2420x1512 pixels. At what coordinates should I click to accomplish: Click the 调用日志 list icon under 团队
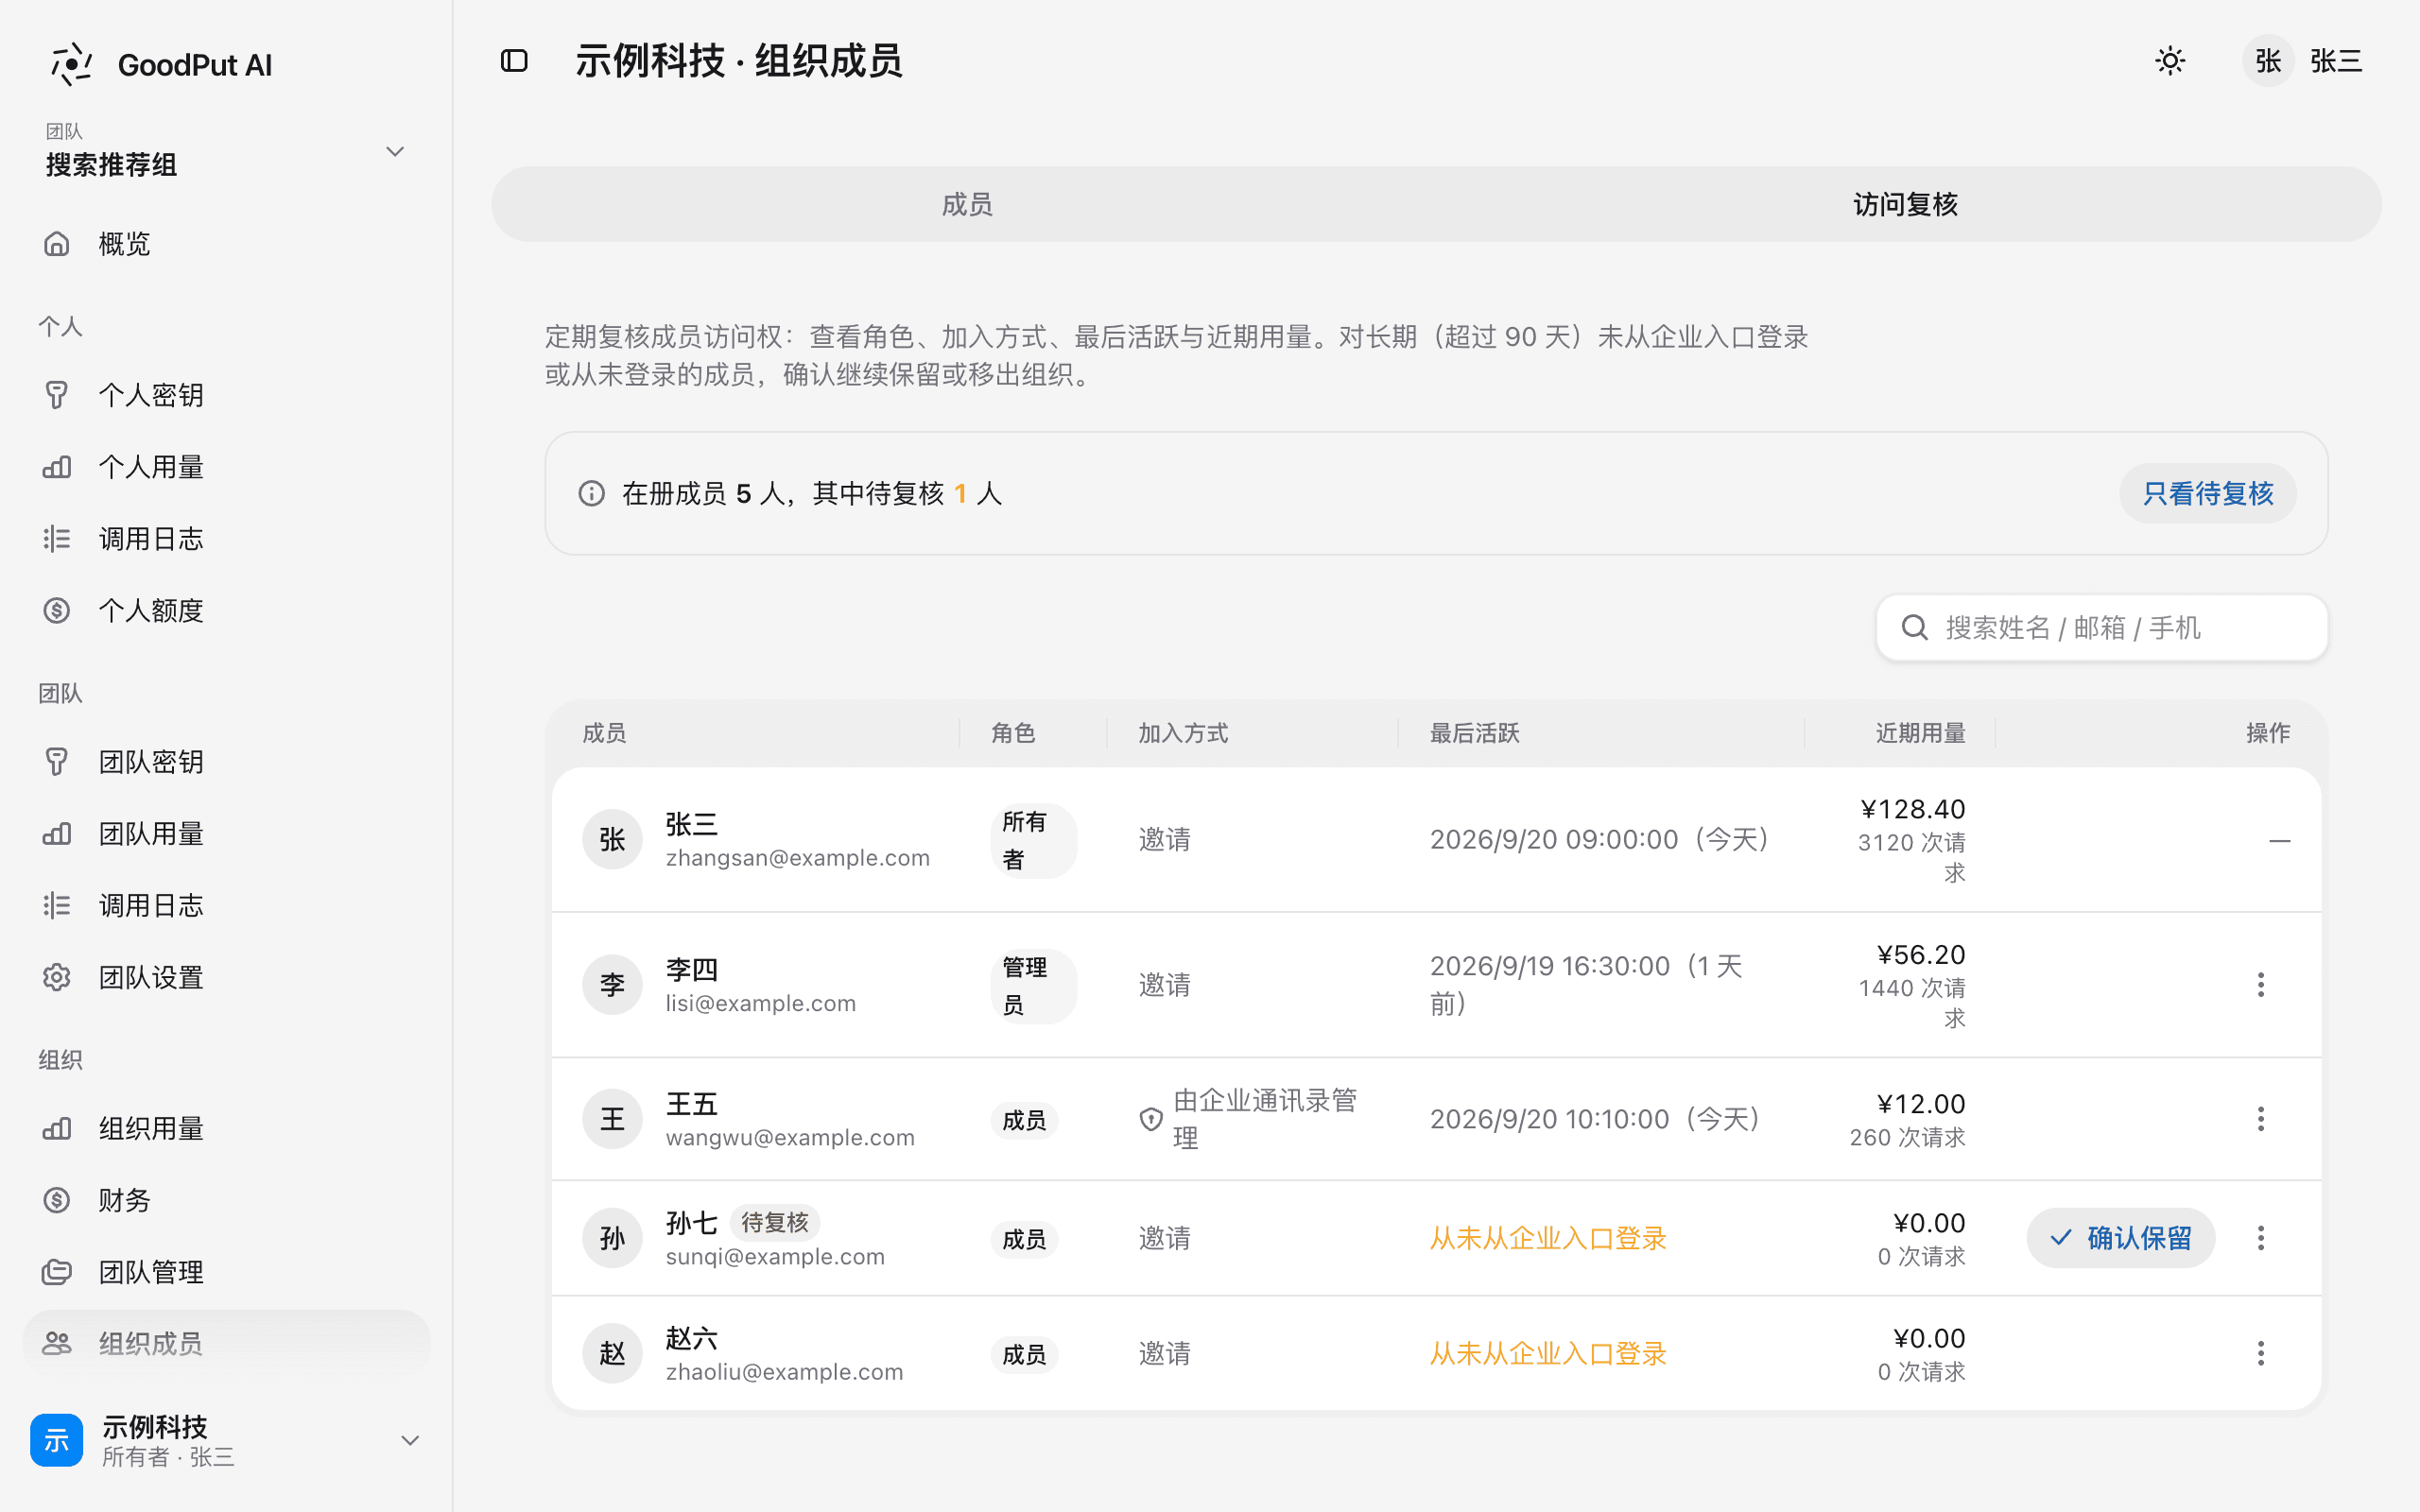click(57, 906)
